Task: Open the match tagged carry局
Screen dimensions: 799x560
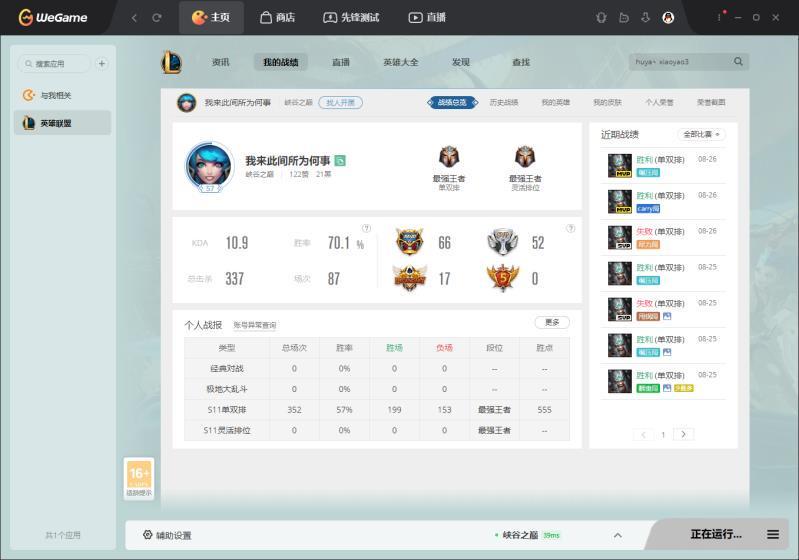Action: [663, 201]
